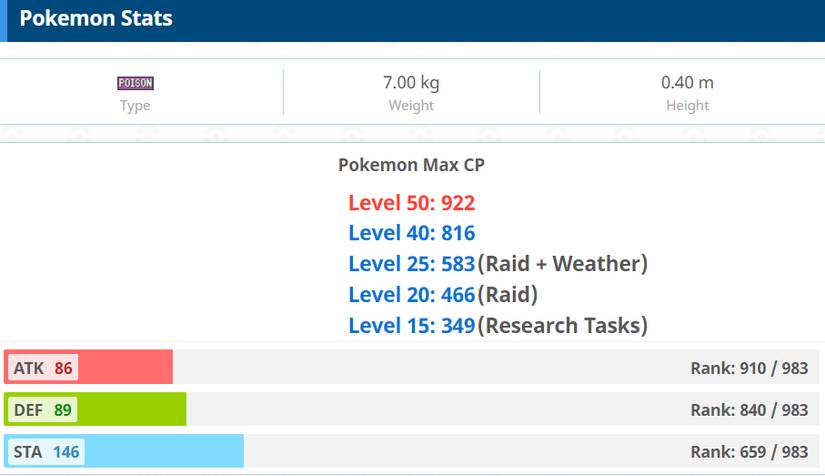Click the 0.40 m height value
Screen dimensions: 825x476
[x=687, y=83]
